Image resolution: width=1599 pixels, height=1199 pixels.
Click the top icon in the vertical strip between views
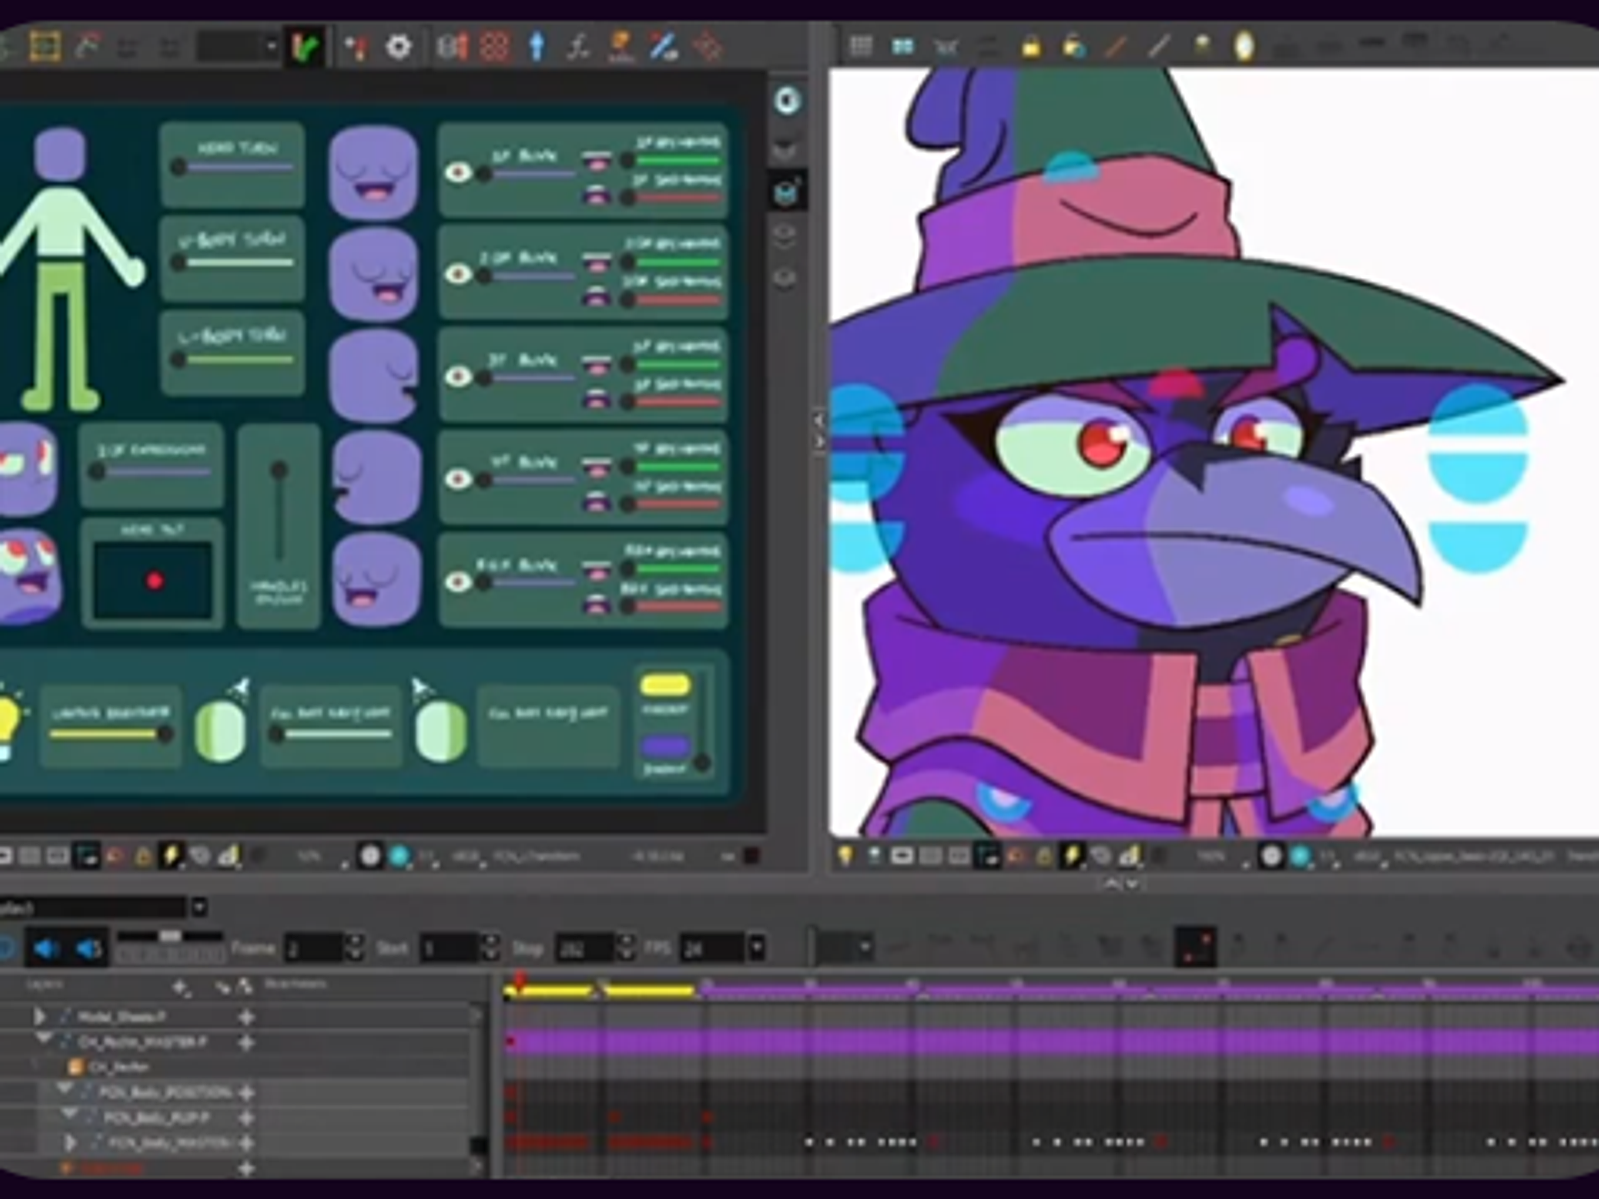788,99
